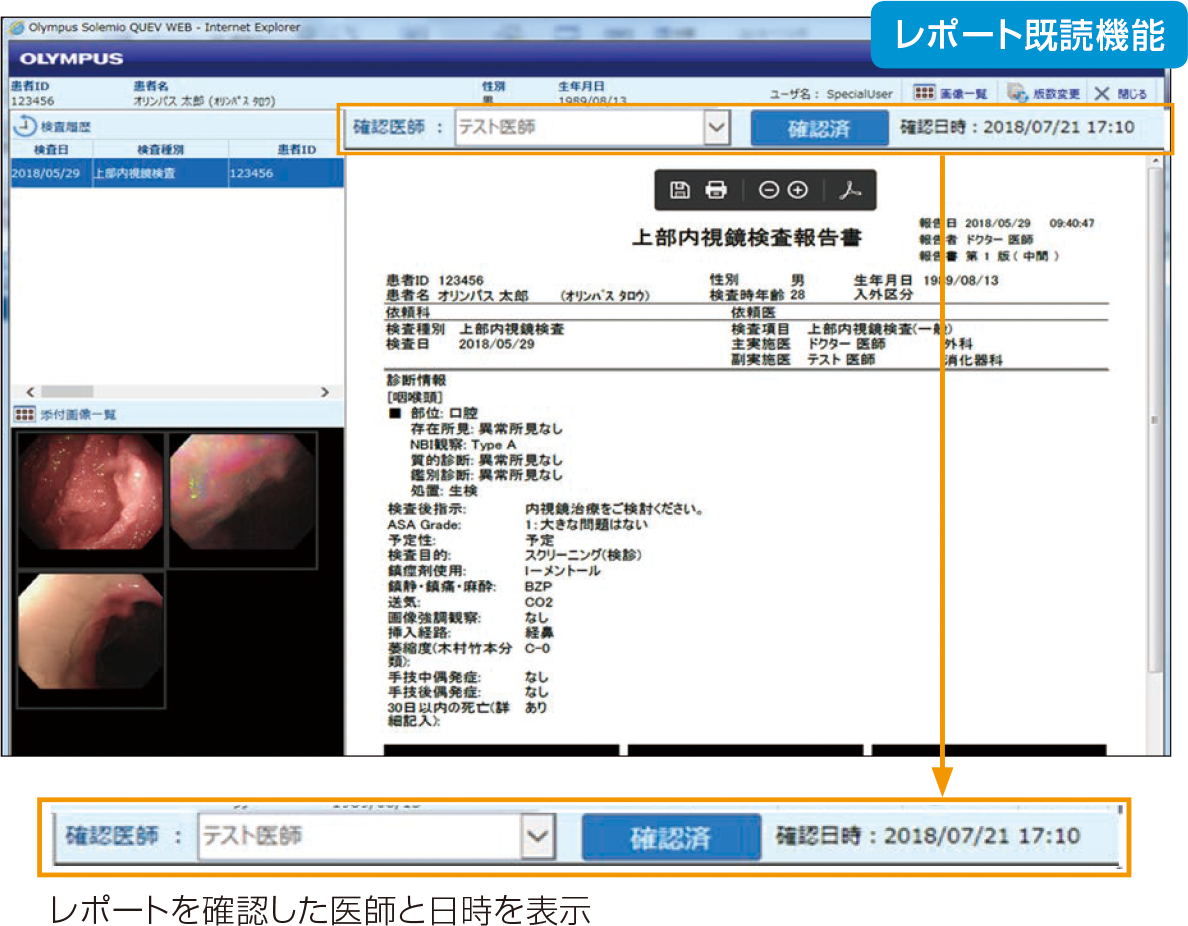Click the 検査履歴 clock icon
This screenshot has height=926, width=1188.
tap(26, 126)
